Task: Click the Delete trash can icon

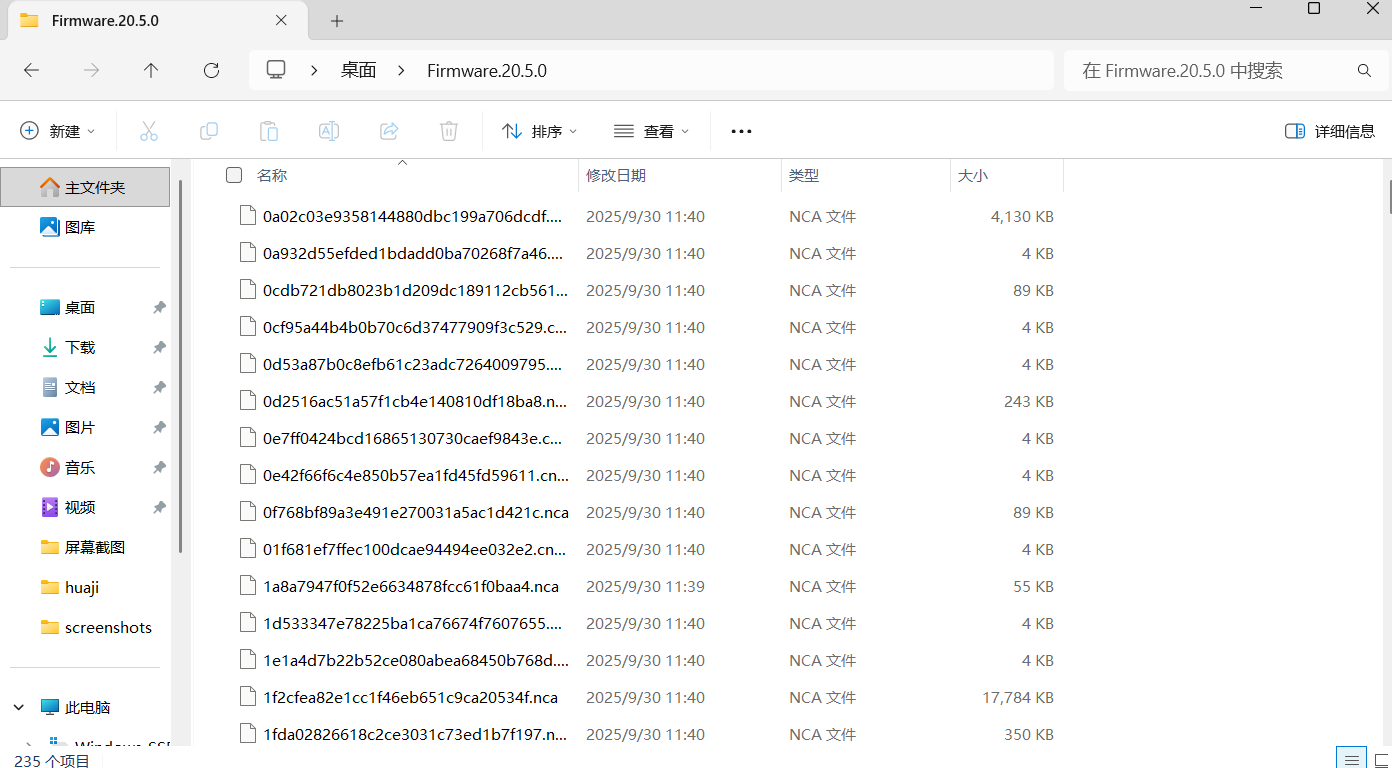Action: [x=449, y=131]
